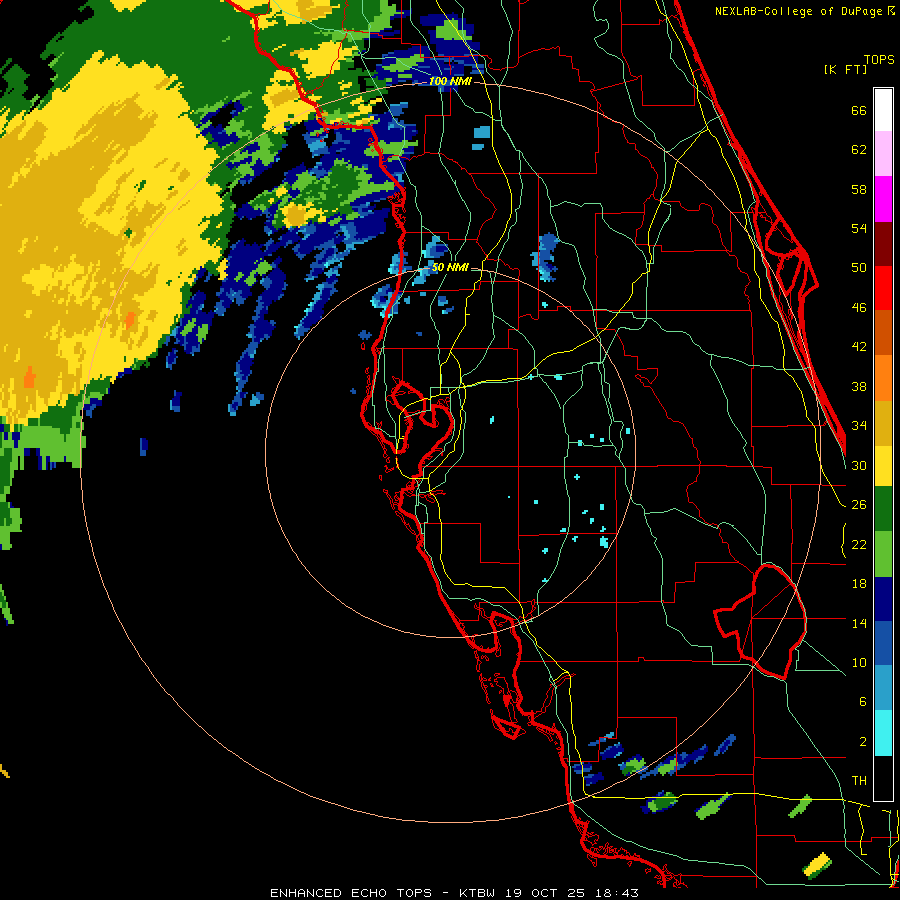Select the dark red (maroon) legend swatch
Screen dimensions: 900x900
(883, 243)
